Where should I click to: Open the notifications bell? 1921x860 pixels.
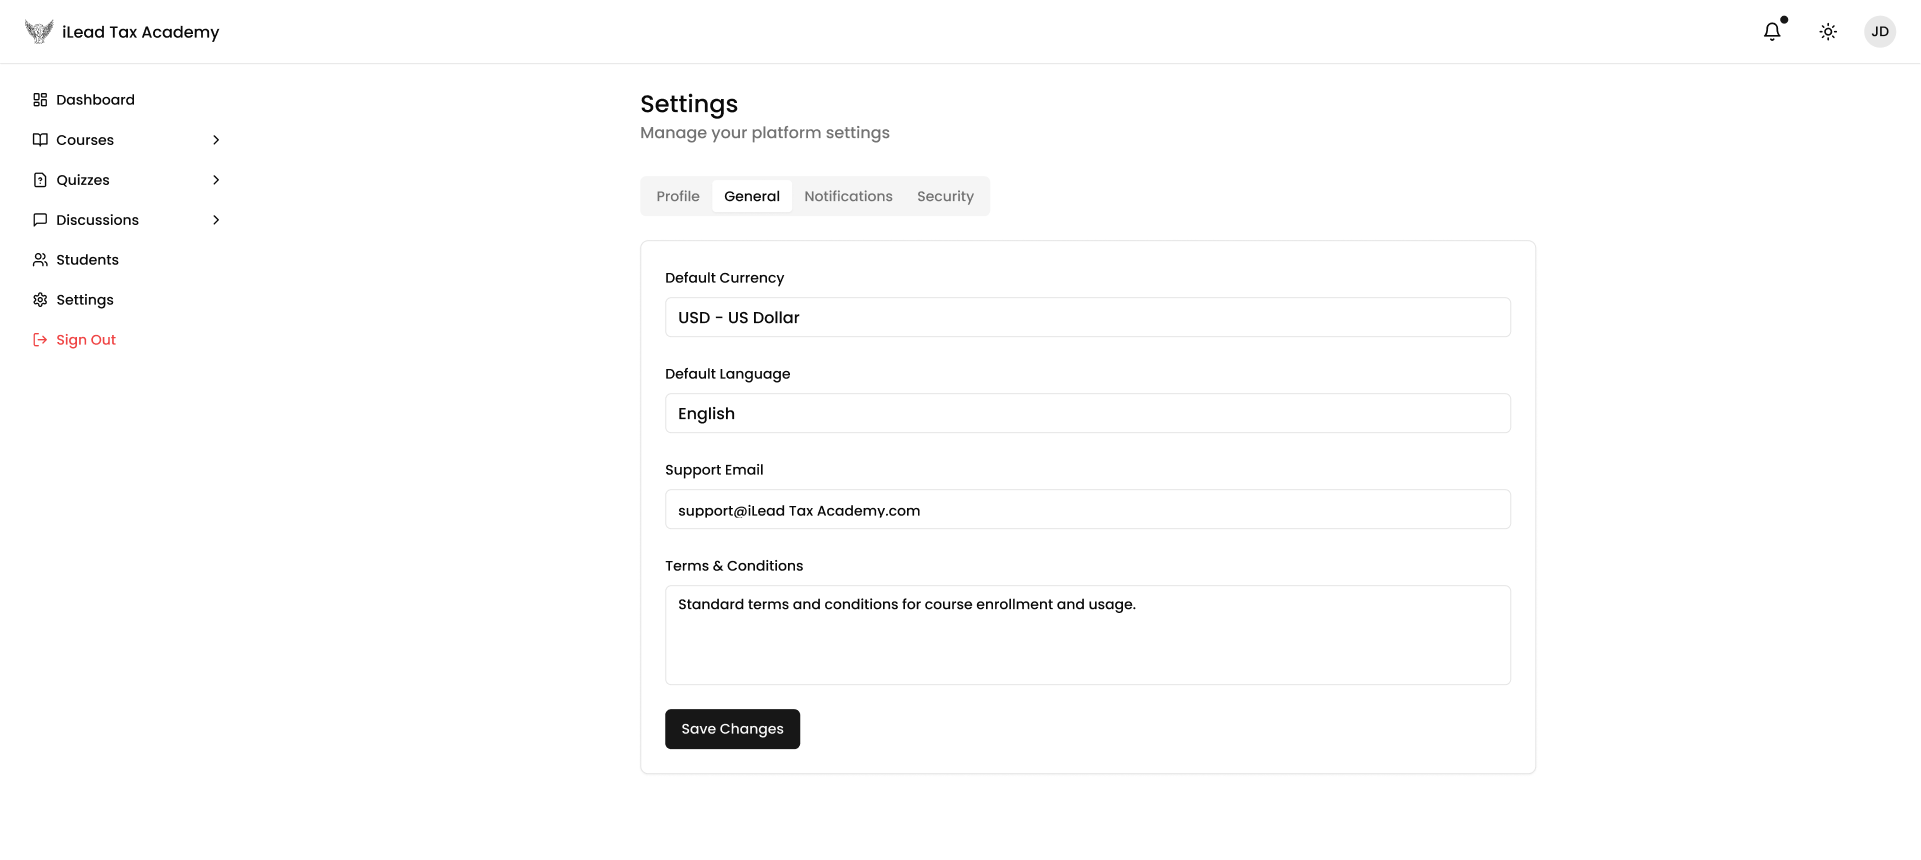[x=1772, y=32]
